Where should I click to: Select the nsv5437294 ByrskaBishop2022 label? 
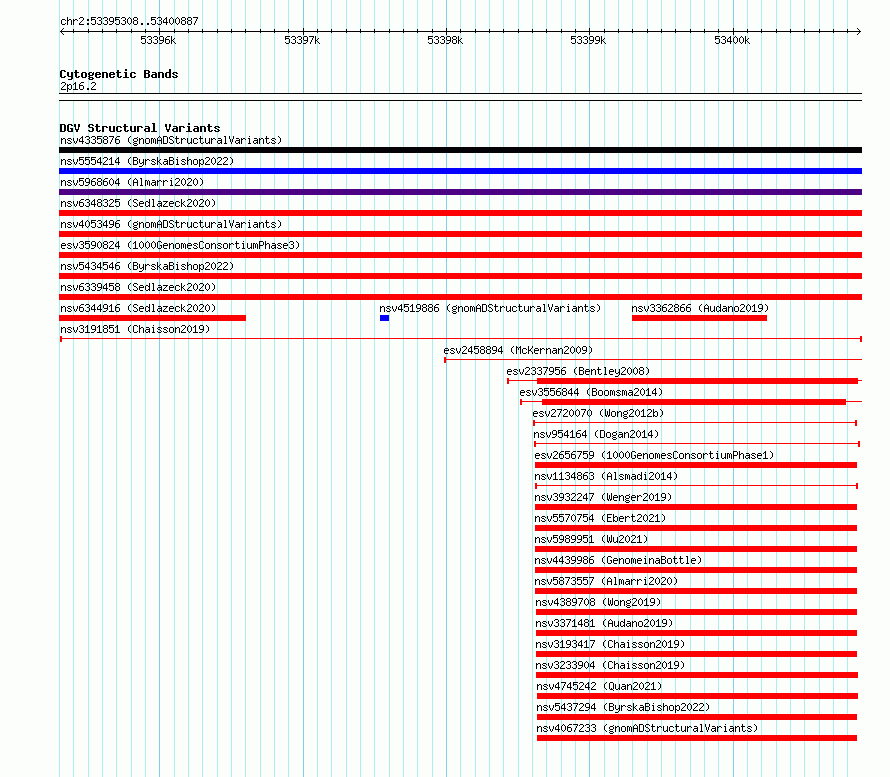coord(623,707)
